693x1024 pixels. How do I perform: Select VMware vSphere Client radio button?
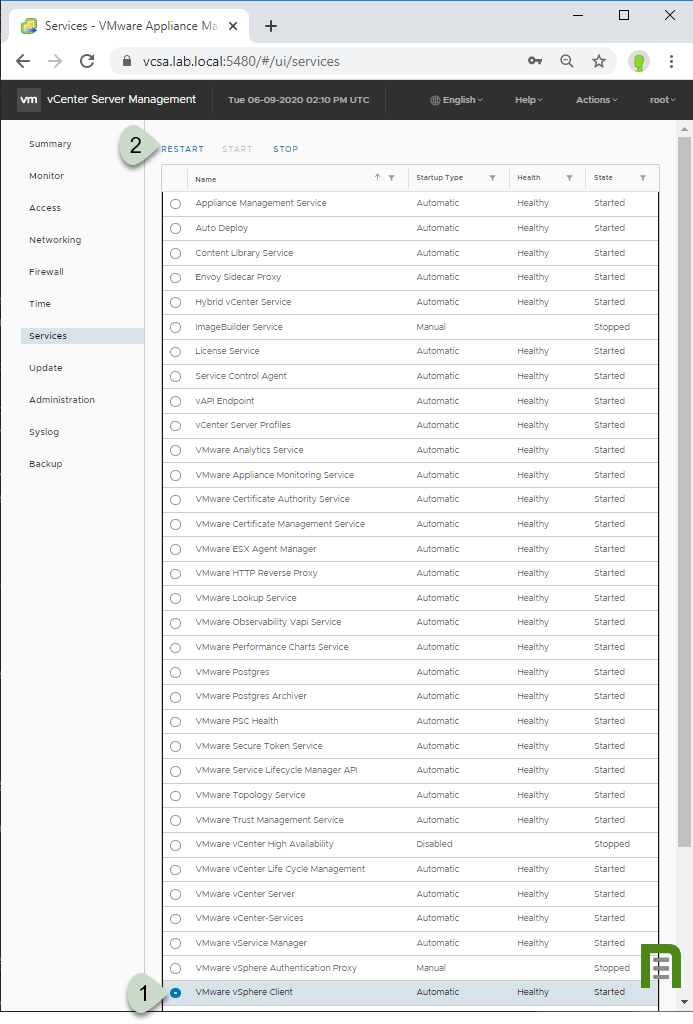pyautogui.click(x=176, y=993)
